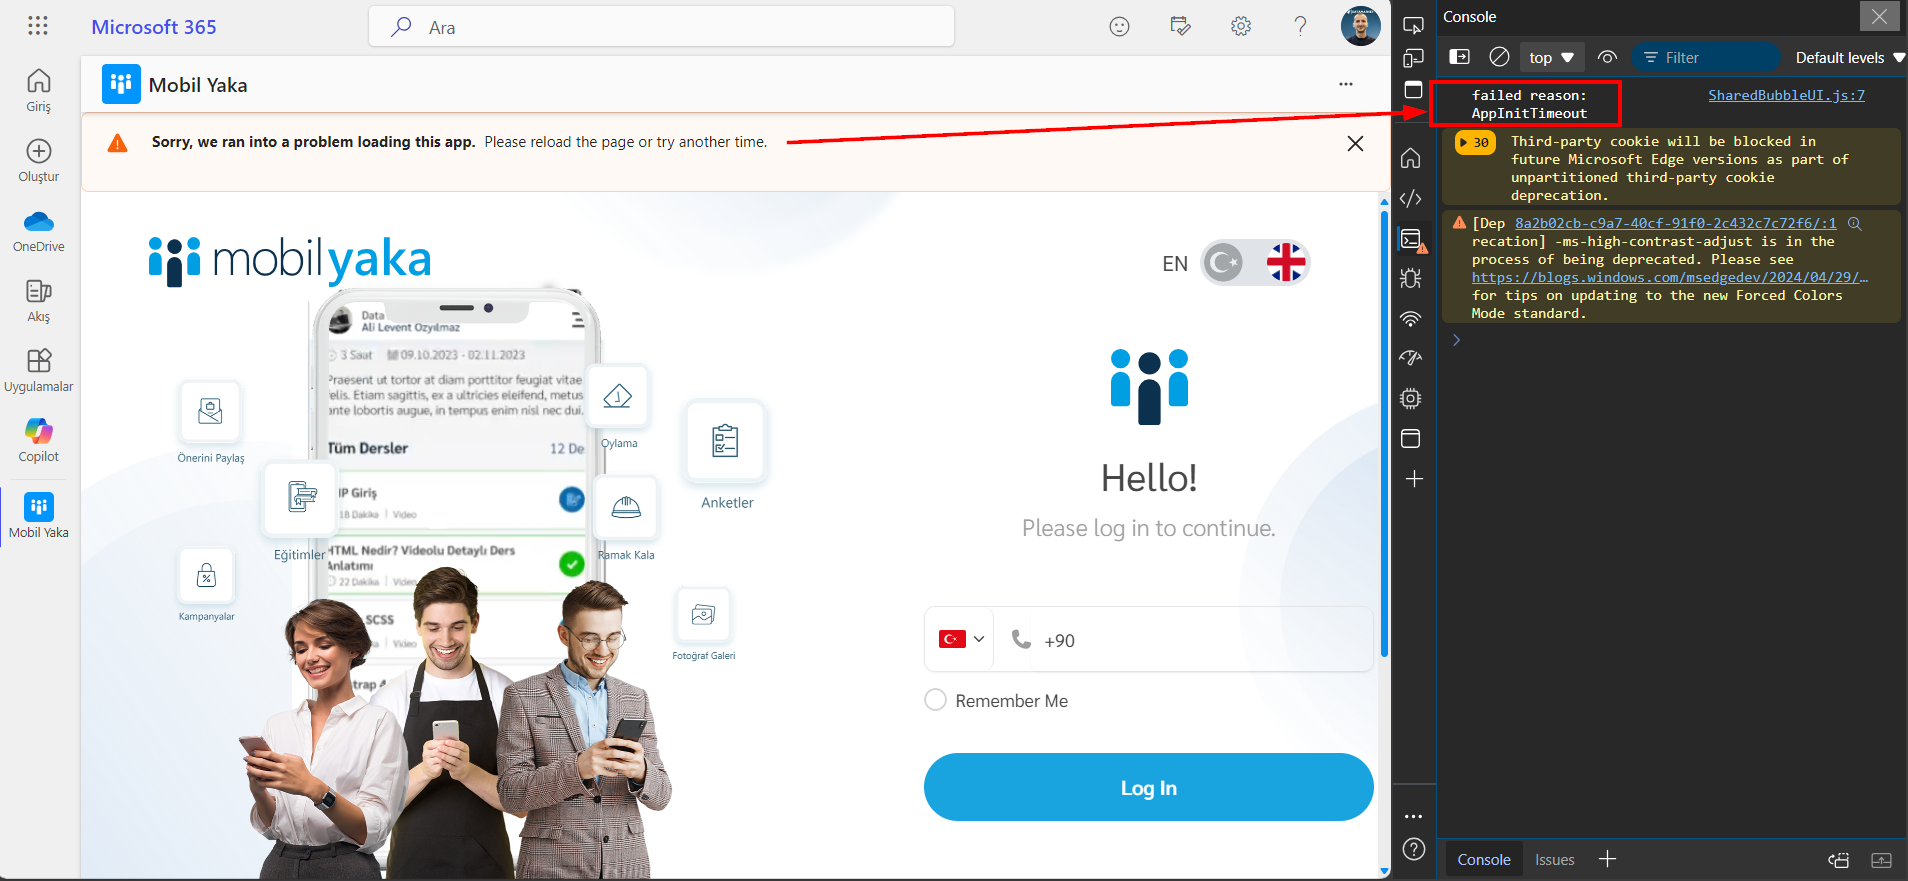This screenshot has height=881, width=1908.
Task: Toggle the device emulation icon
Action: pyautogui.click(x=1413, y=58)
